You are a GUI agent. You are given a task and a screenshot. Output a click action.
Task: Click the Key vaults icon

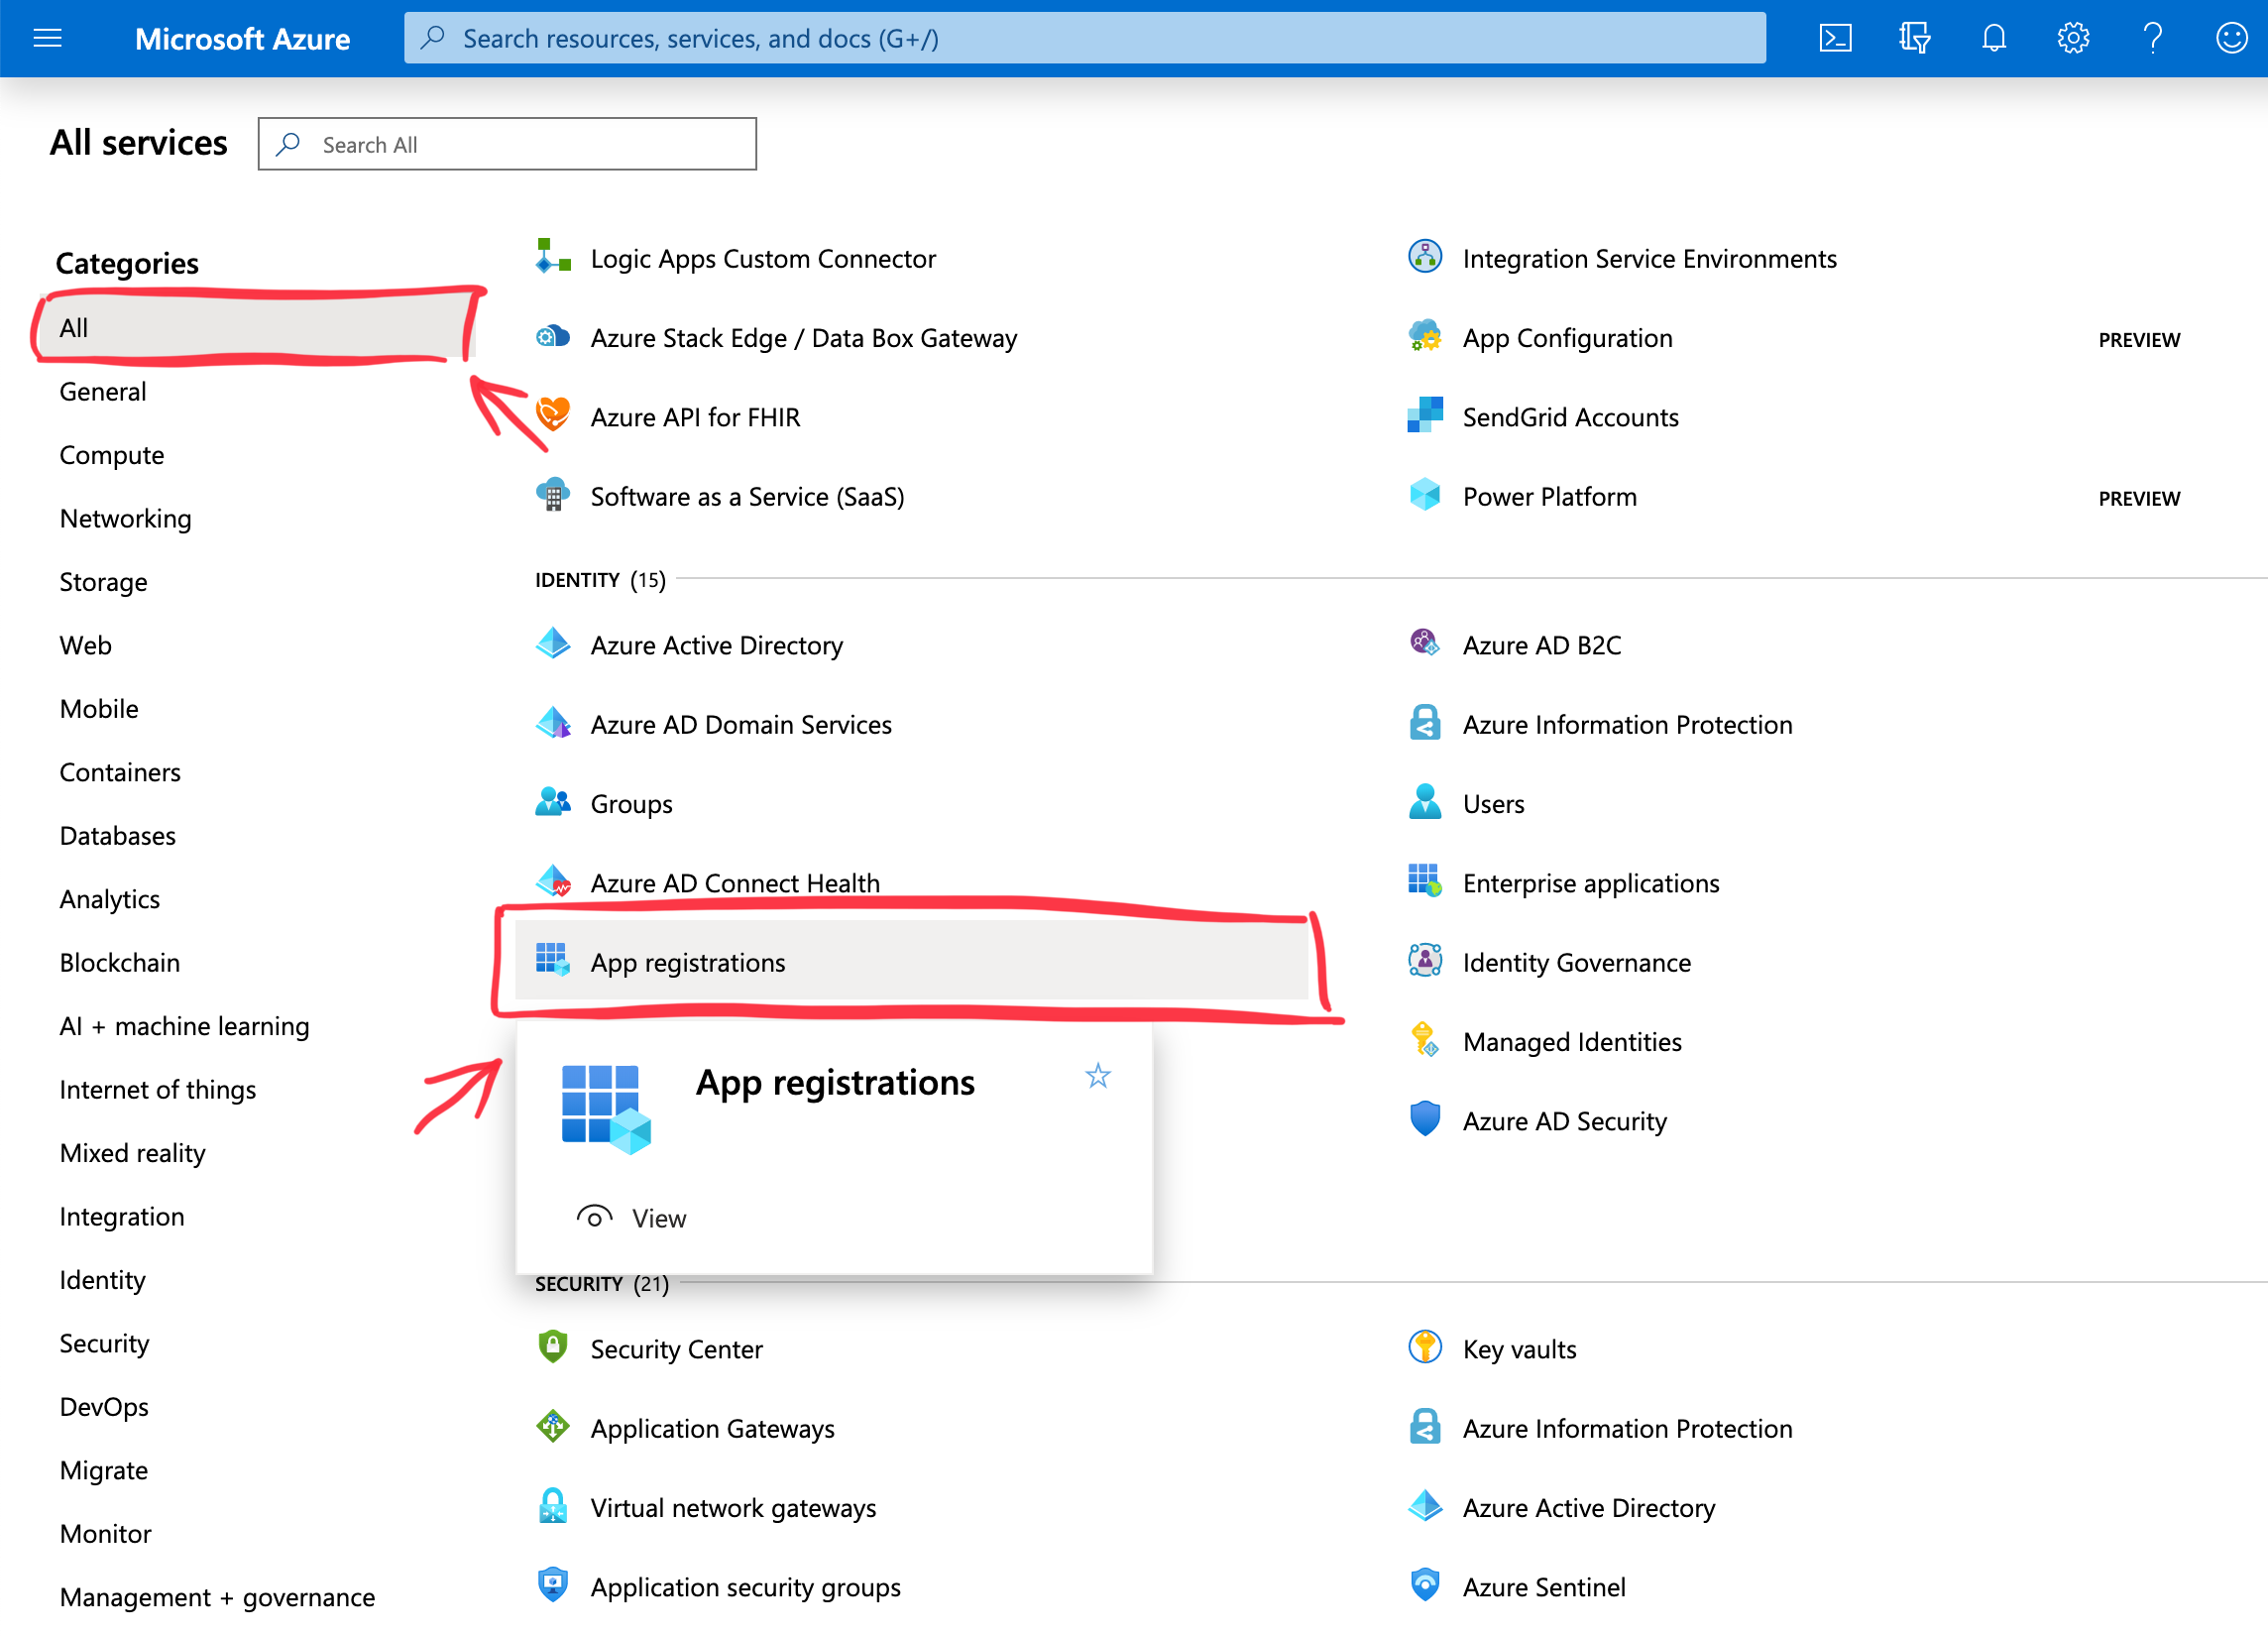1425,1347
